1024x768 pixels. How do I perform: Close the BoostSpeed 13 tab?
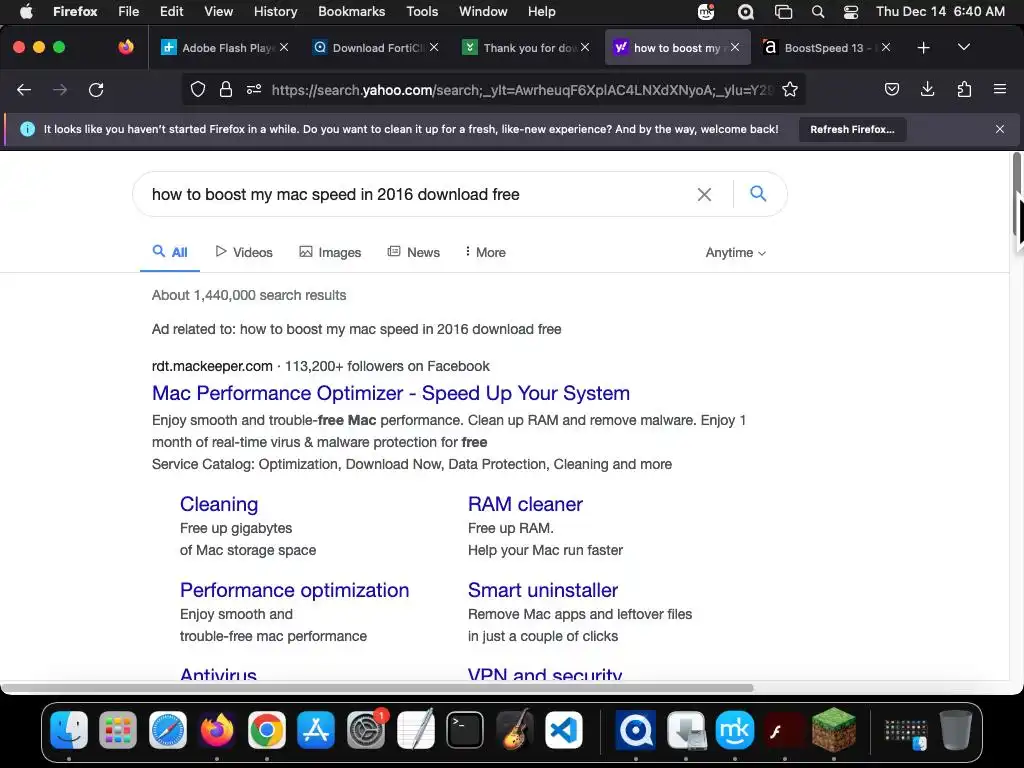[886, 48]
